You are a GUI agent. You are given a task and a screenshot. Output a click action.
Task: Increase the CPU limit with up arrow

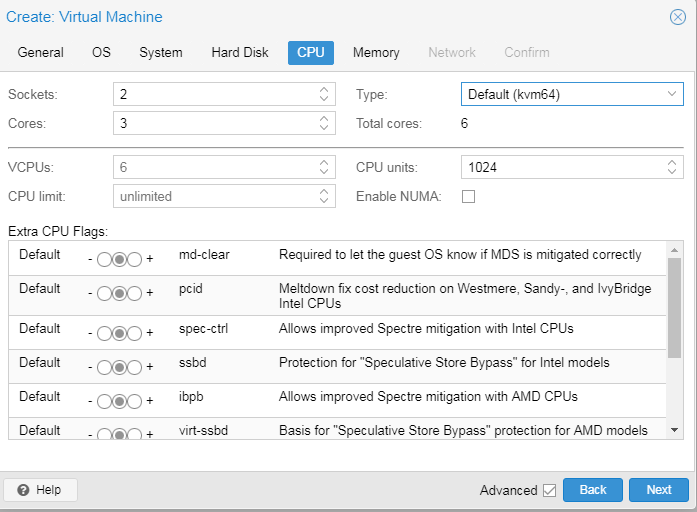click(x=324, y=191)
